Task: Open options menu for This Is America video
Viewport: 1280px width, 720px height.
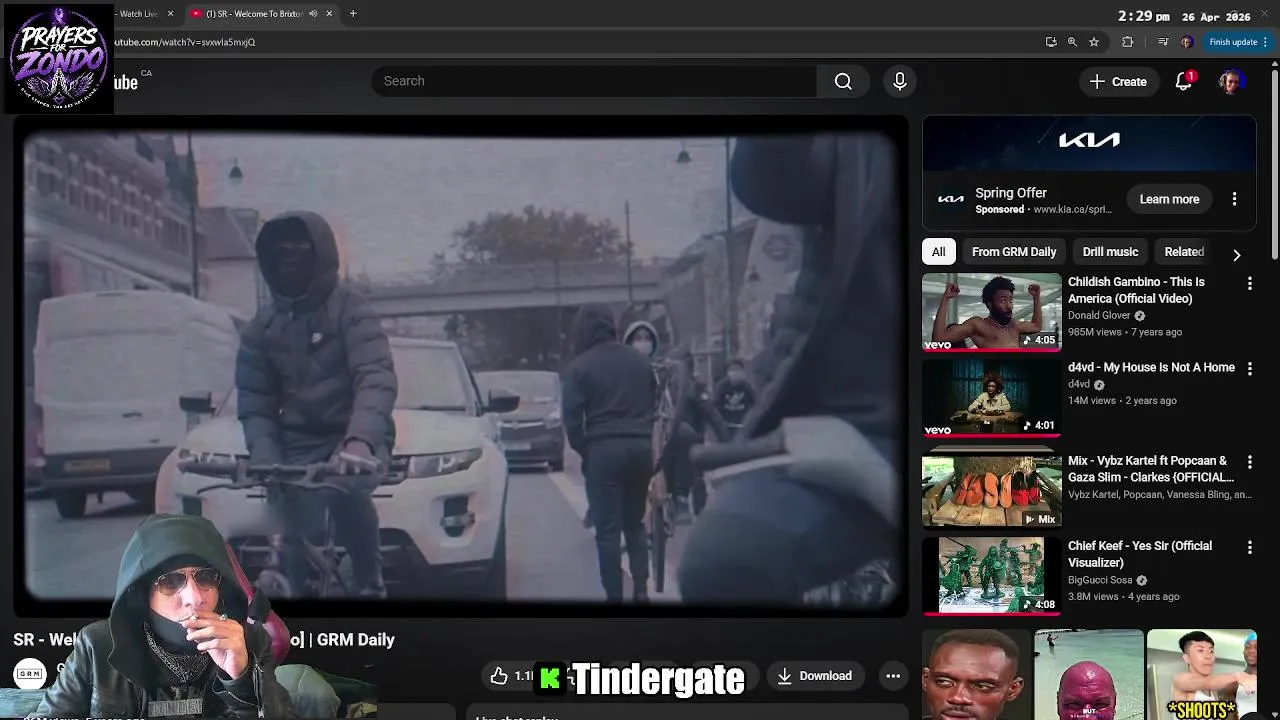Action: [1249, 284]
